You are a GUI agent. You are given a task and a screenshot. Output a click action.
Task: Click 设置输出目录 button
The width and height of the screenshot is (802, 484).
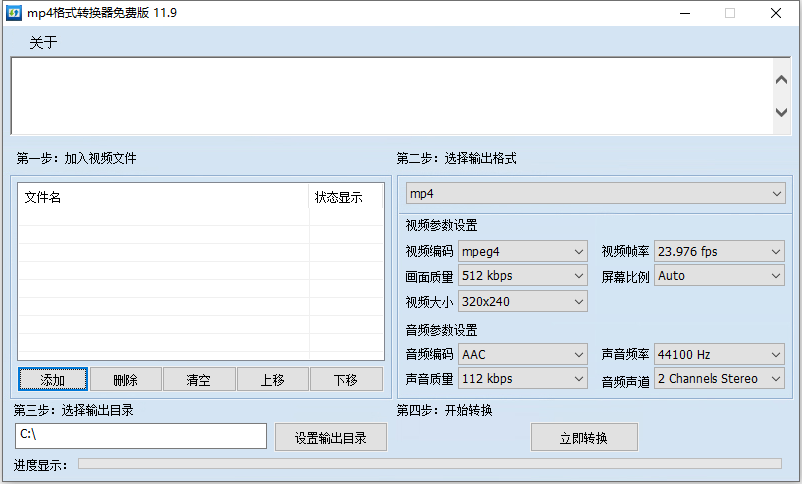click(330, 437)
